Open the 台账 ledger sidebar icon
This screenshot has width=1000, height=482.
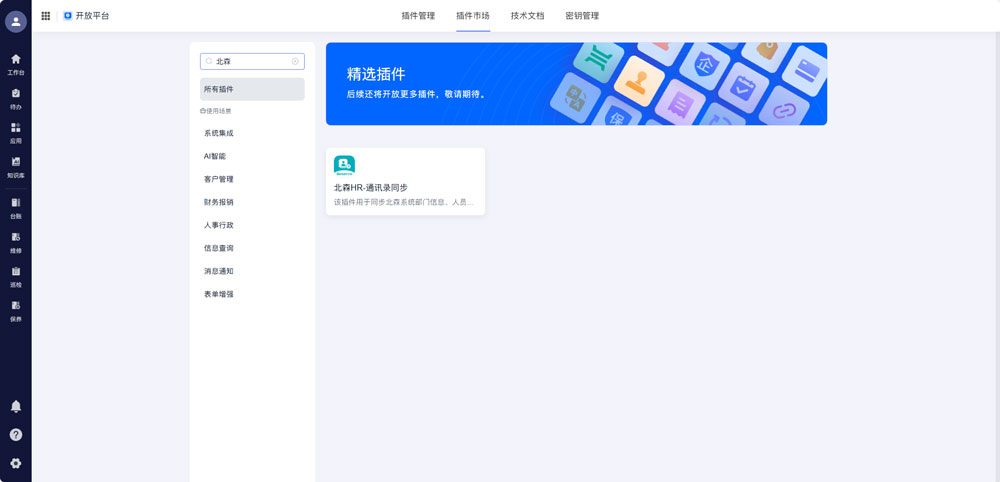[15, 207]
